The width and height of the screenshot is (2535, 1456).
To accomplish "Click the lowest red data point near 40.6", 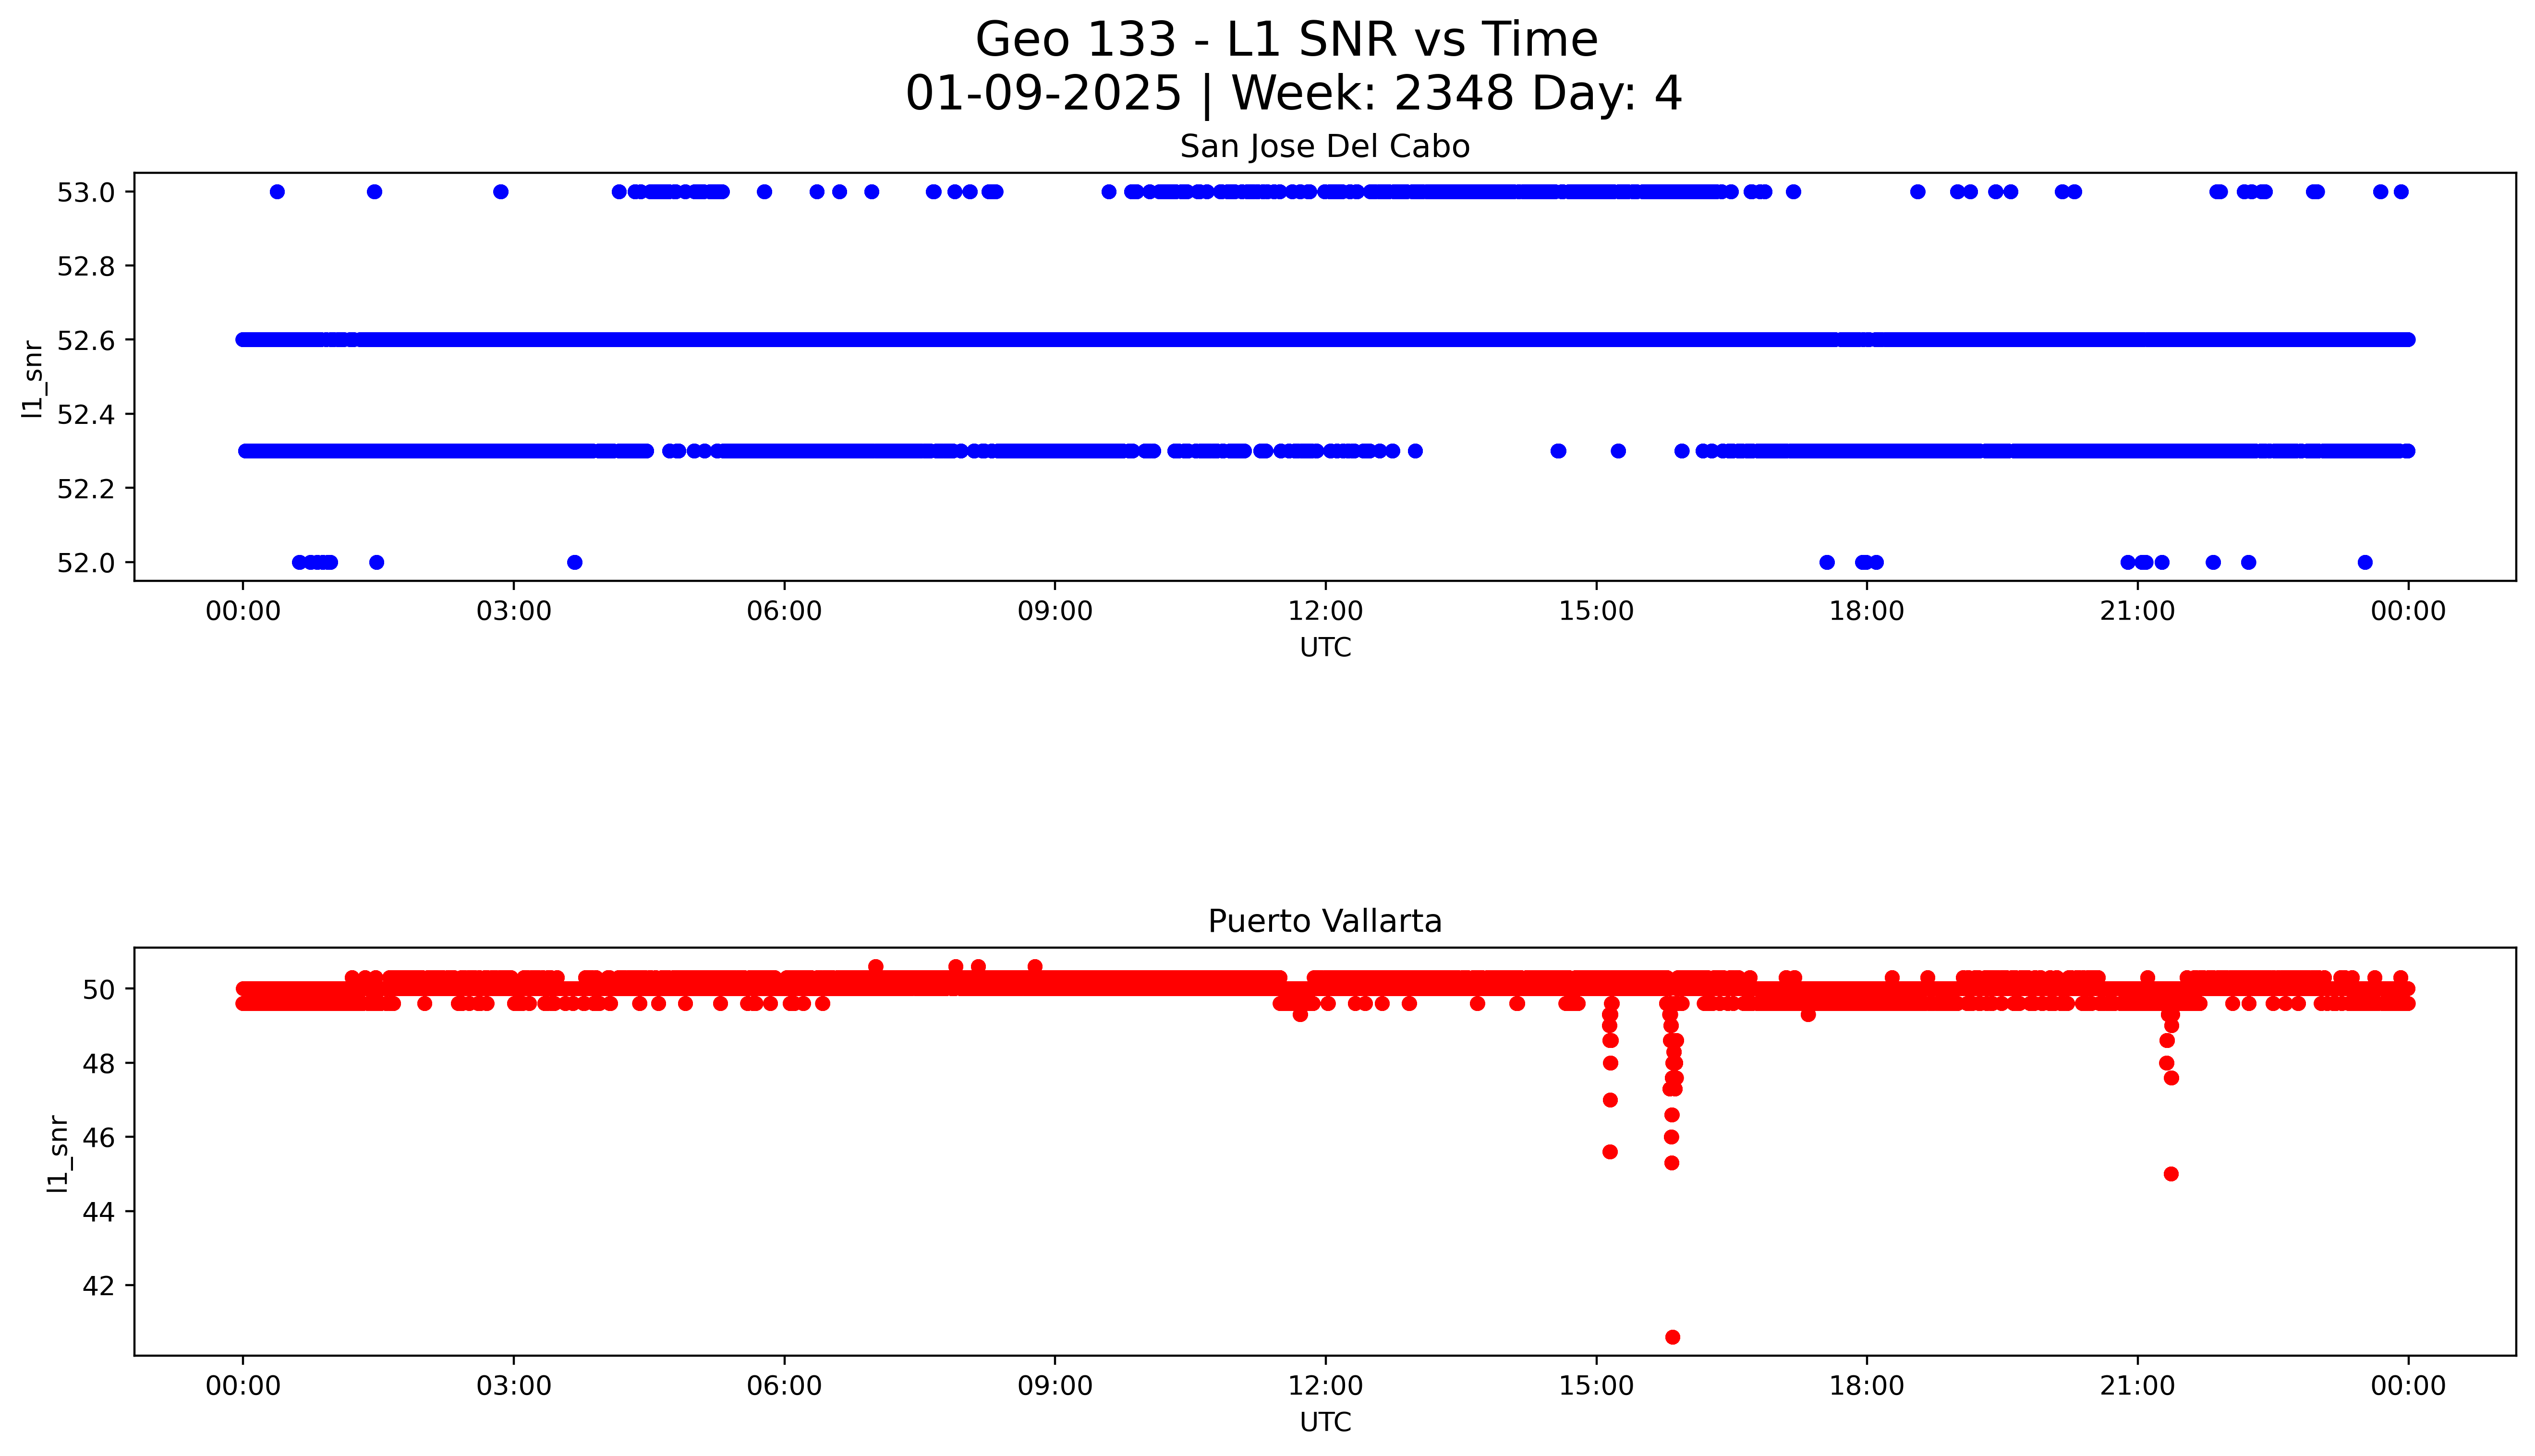I will pyautogui.click(x=1672, y=1337).
